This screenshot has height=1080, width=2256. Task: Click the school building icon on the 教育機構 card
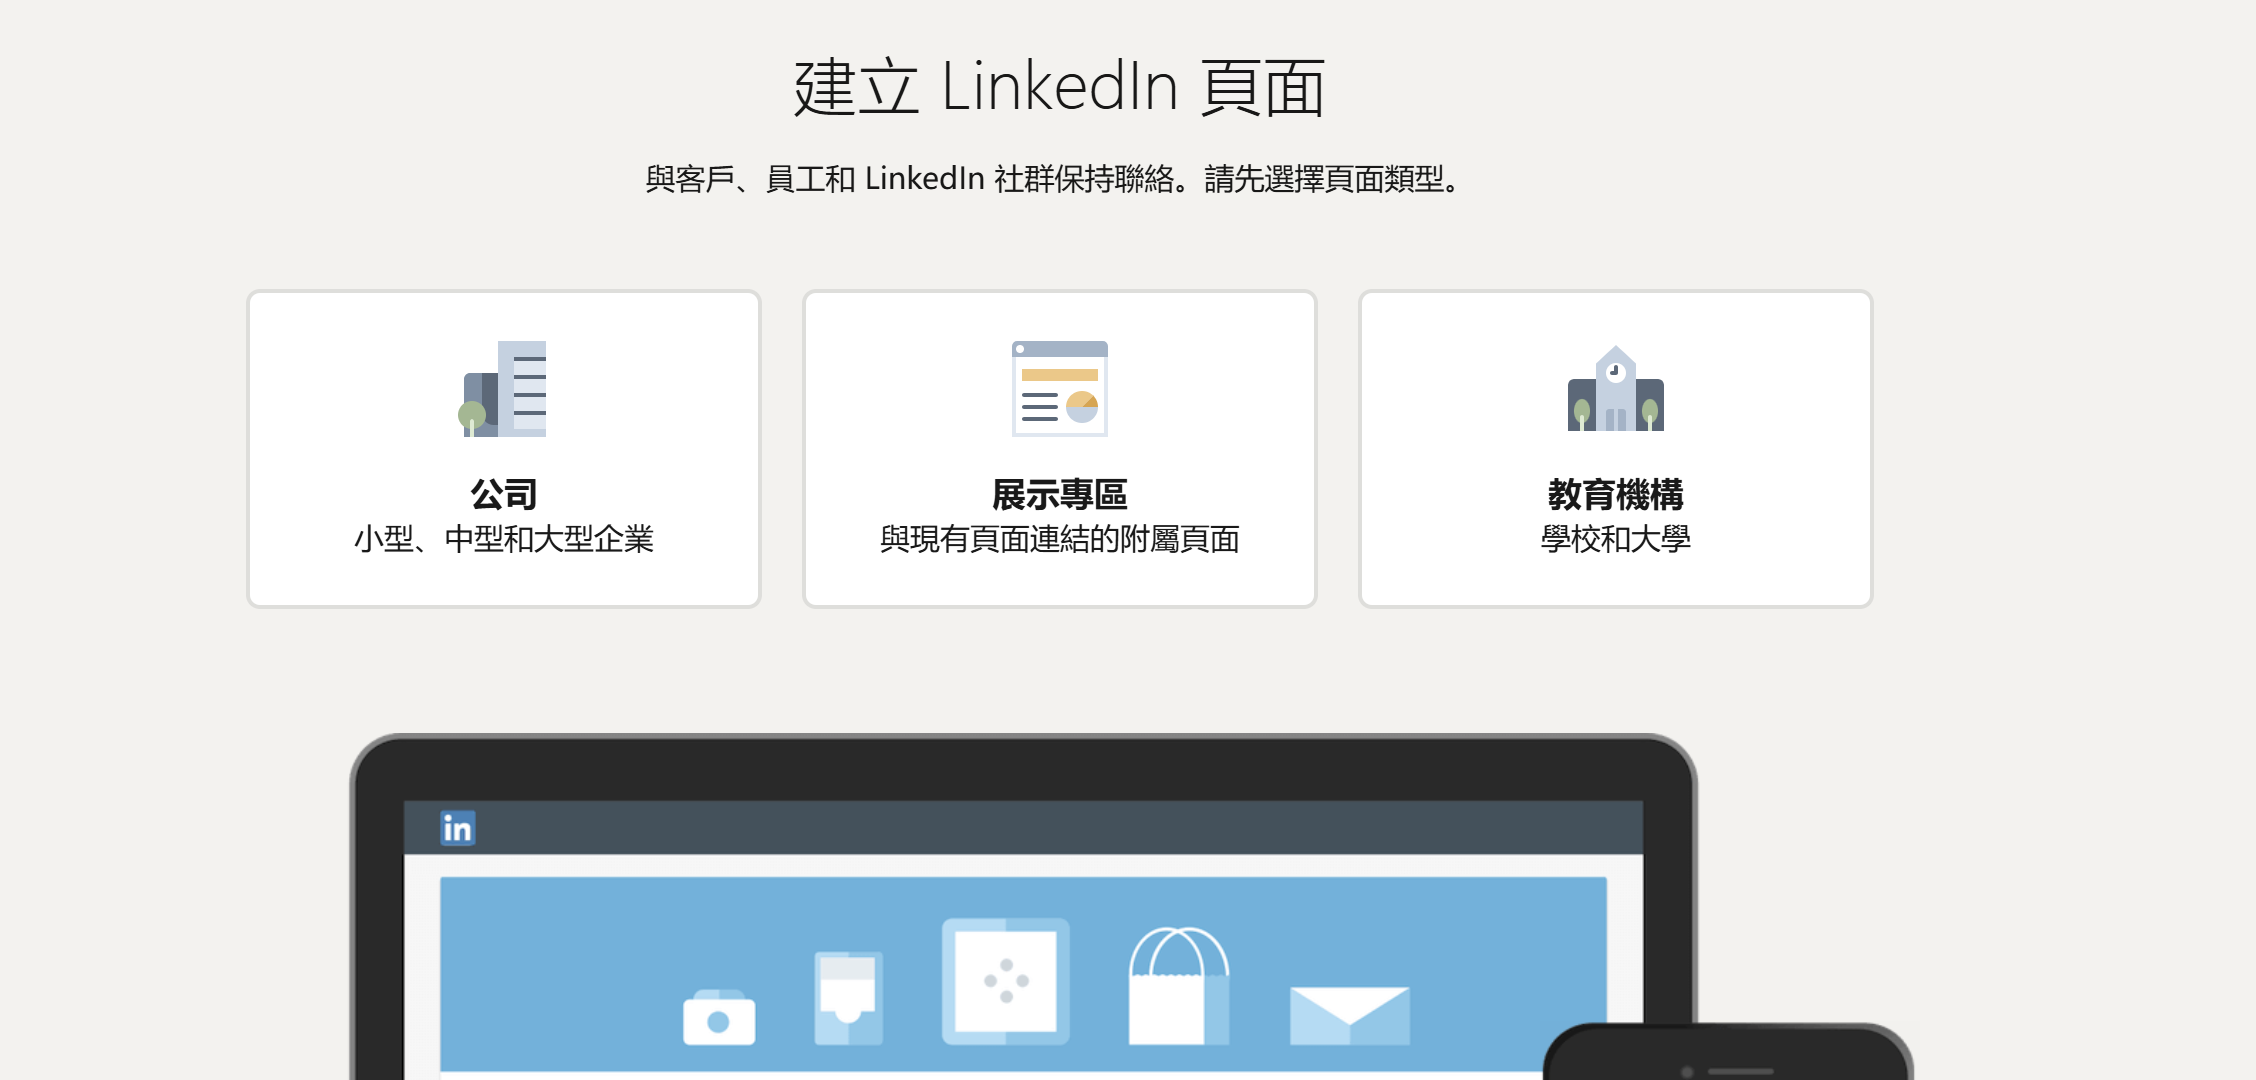(x=1614, y=390)
